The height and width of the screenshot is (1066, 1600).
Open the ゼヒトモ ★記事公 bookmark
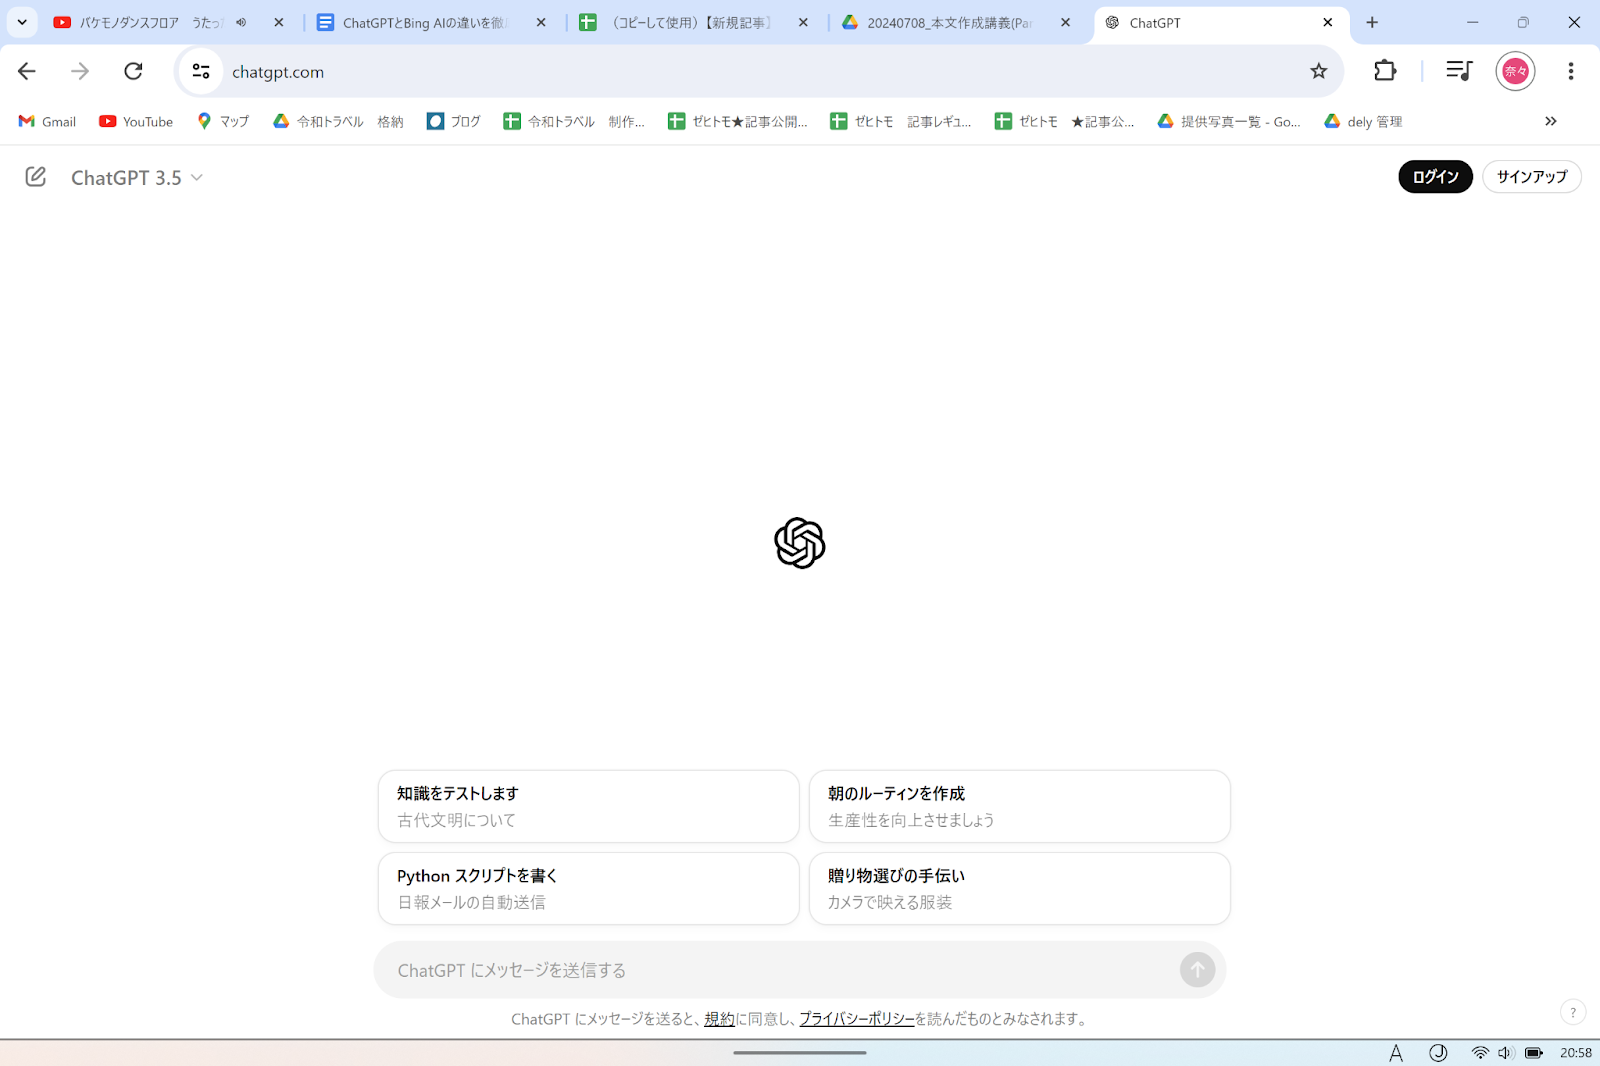[1065, 121]
